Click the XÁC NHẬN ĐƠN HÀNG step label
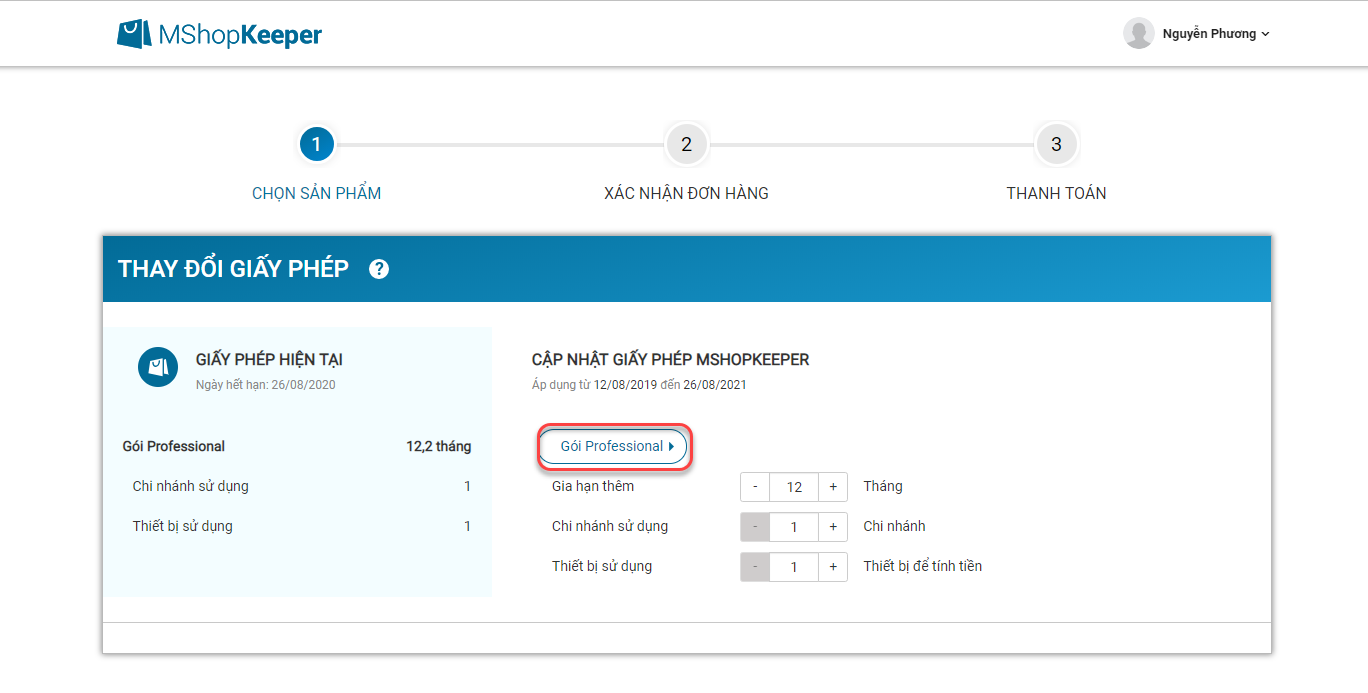Screen dimensions: 1368x693 [686, 194]
